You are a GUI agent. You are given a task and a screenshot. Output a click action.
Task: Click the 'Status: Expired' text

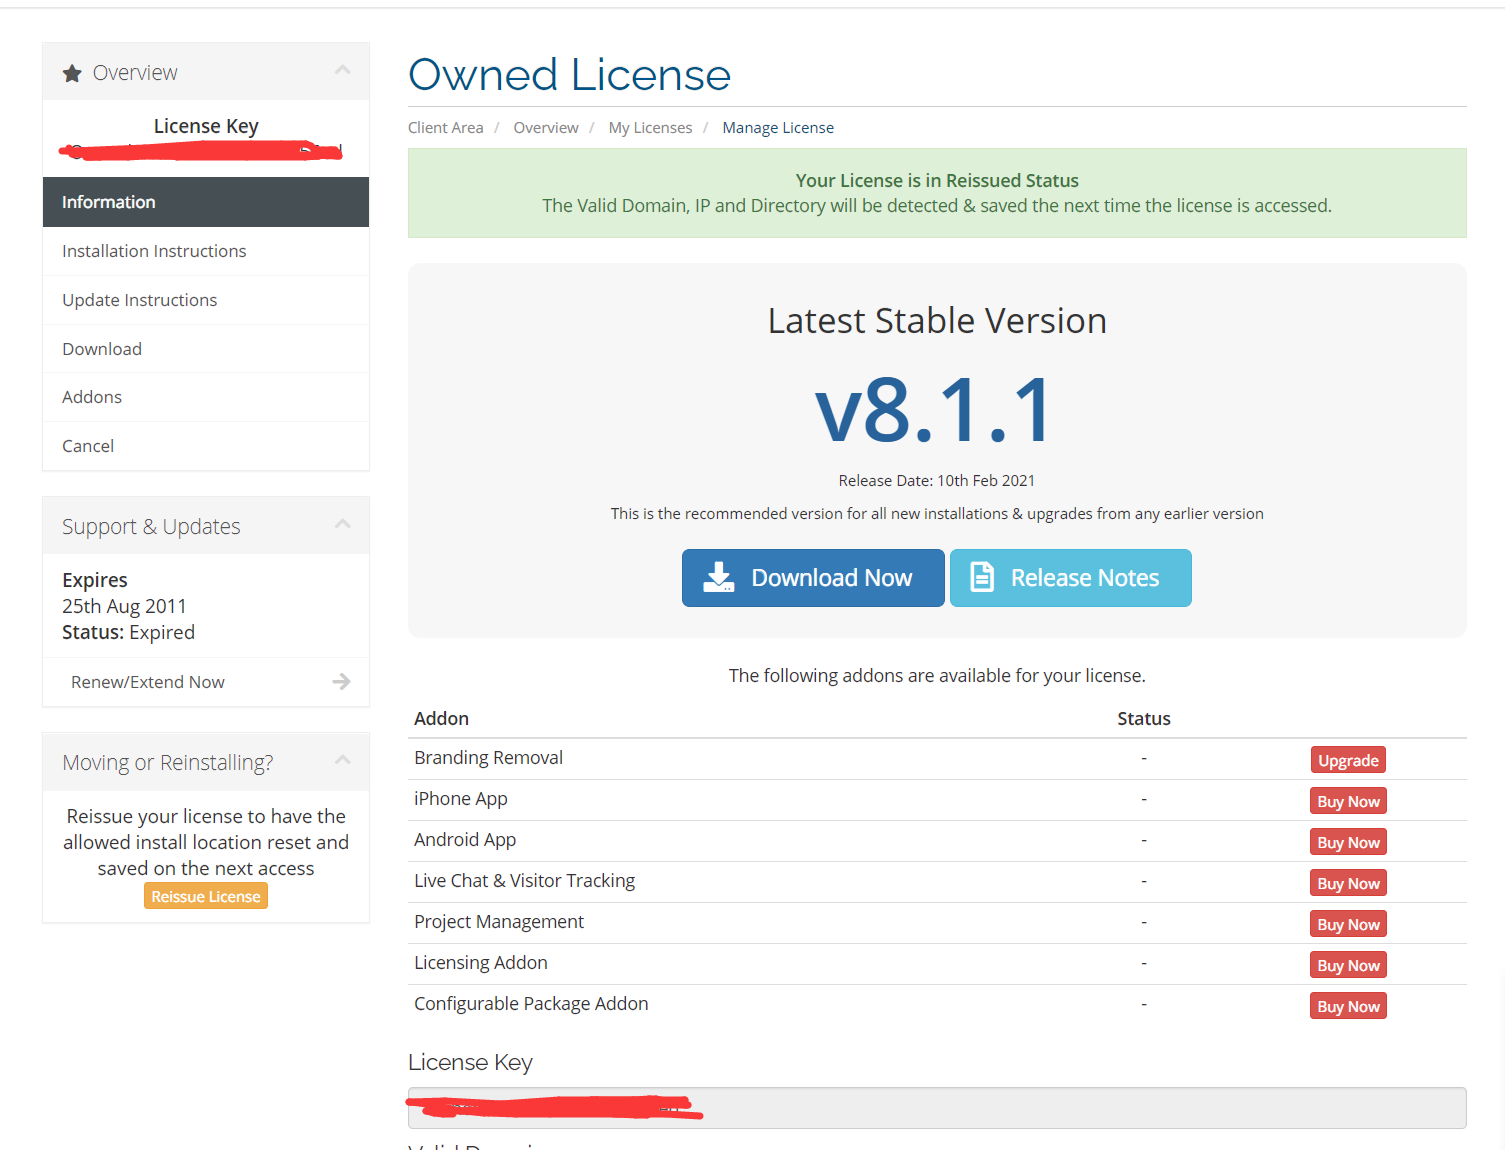click(128, 632)
